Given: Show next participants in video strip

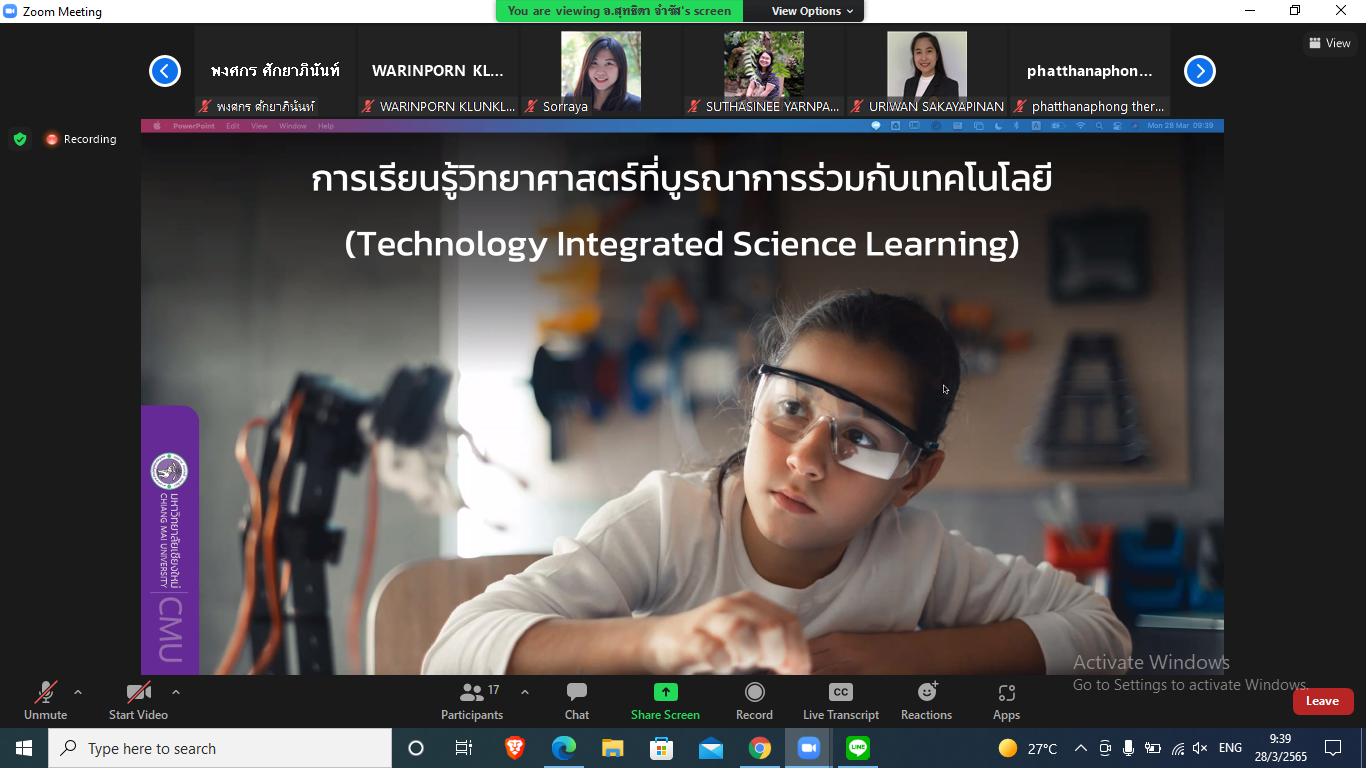Looking at the screenshot, I should pyautogui.click(x=1200, y=71).
